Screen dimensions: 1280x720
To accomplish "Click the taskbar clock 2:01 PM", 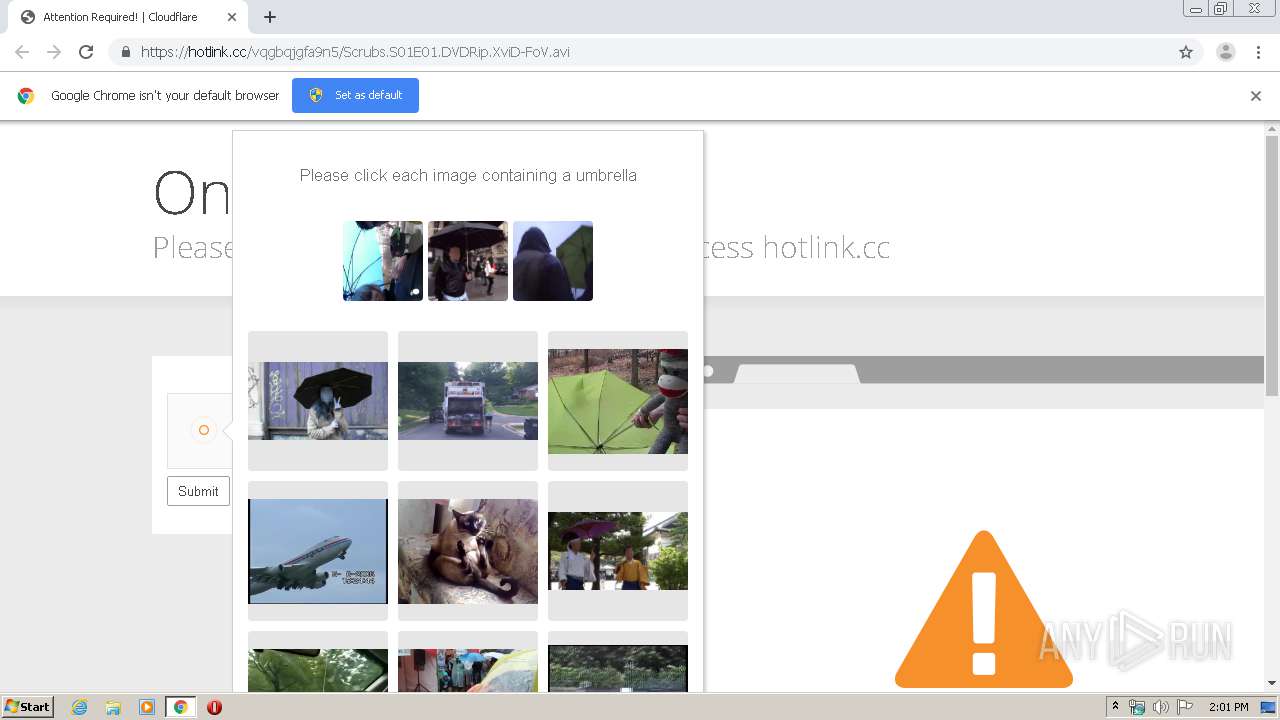I will (x=1229, y=707).
